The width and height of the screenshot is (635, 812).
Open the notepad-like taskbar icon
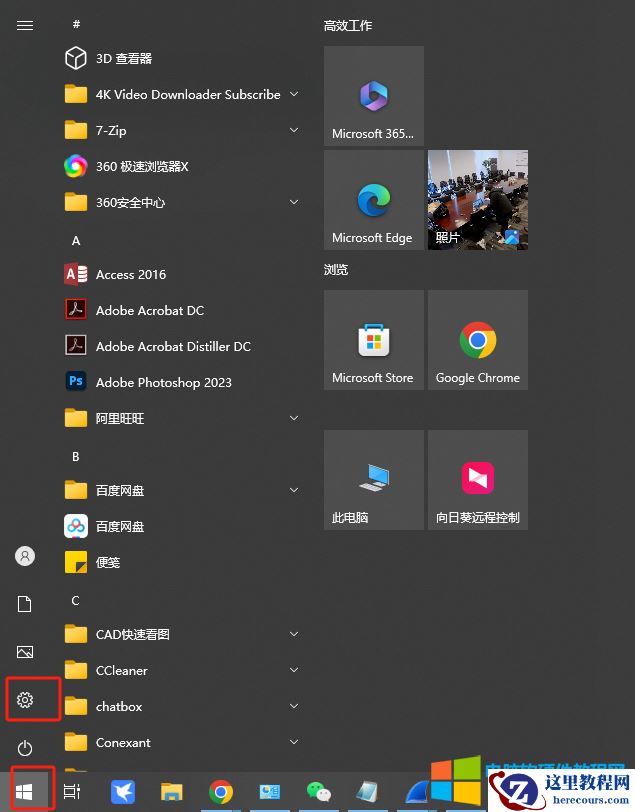tap(367, 792)
